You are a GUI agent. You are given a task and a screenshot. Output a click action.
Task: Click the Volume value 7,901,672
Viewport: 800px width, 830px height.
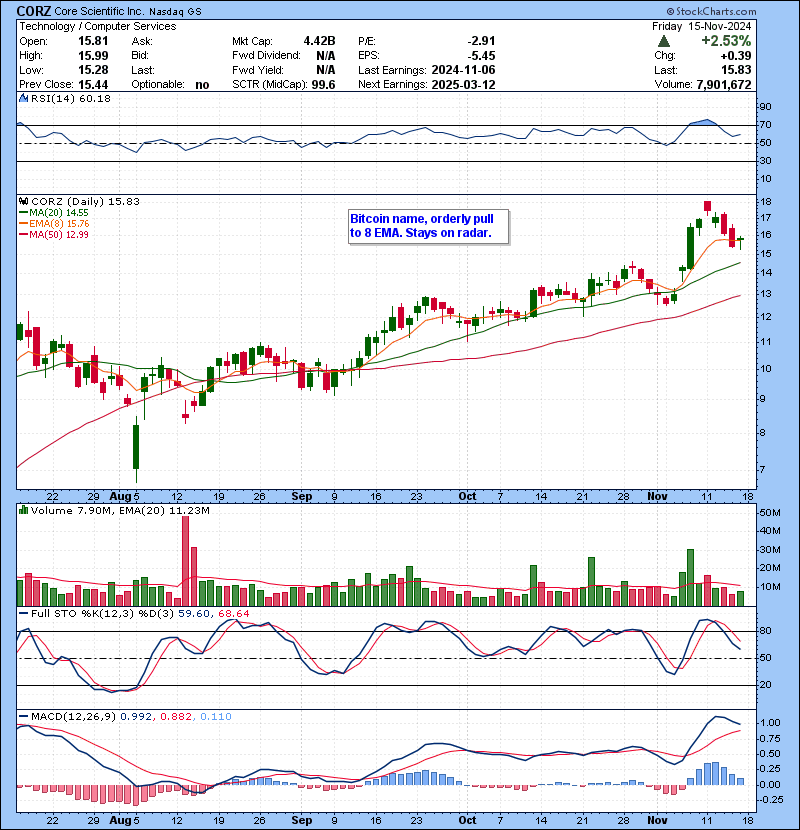pyautogui.click(x=724, y=85)
